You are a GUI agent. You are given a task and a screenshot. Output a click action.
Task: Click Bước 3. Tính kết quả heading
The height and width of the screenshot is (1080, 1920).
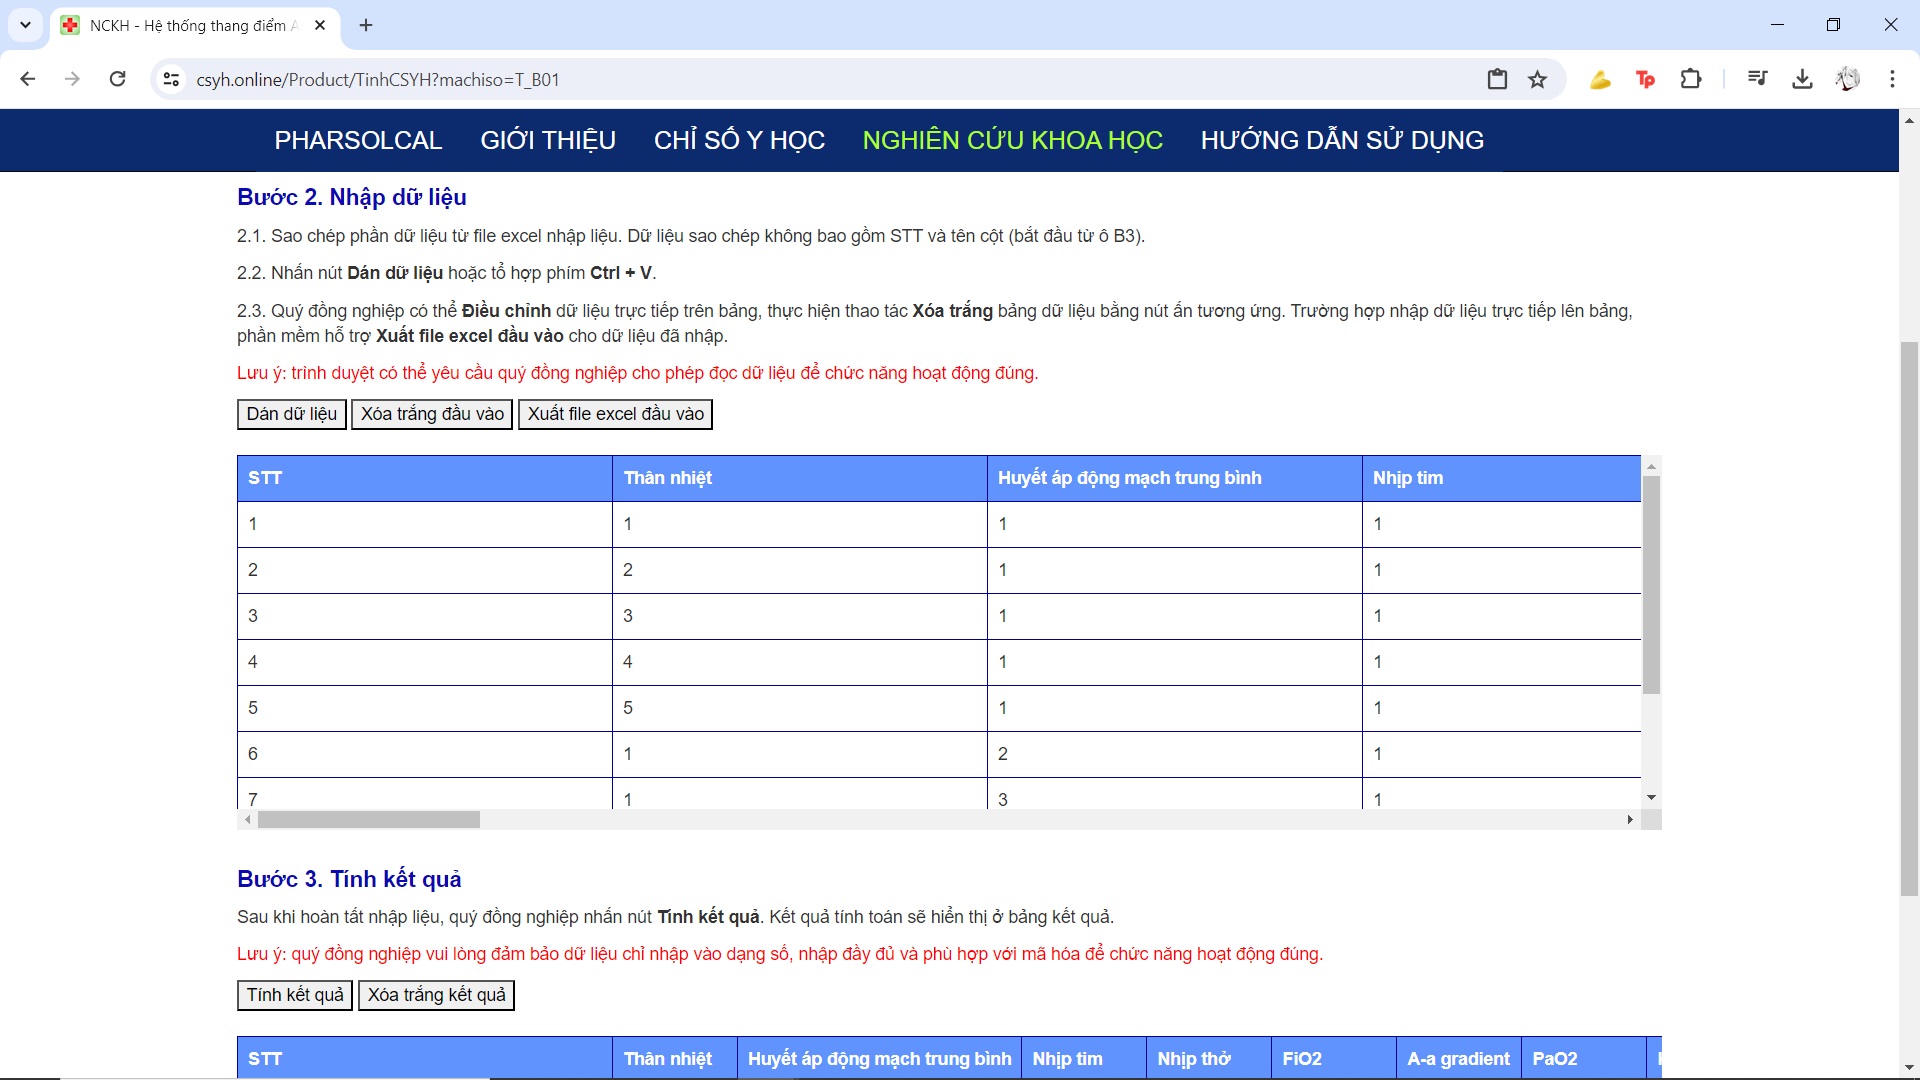pos(349,879)
